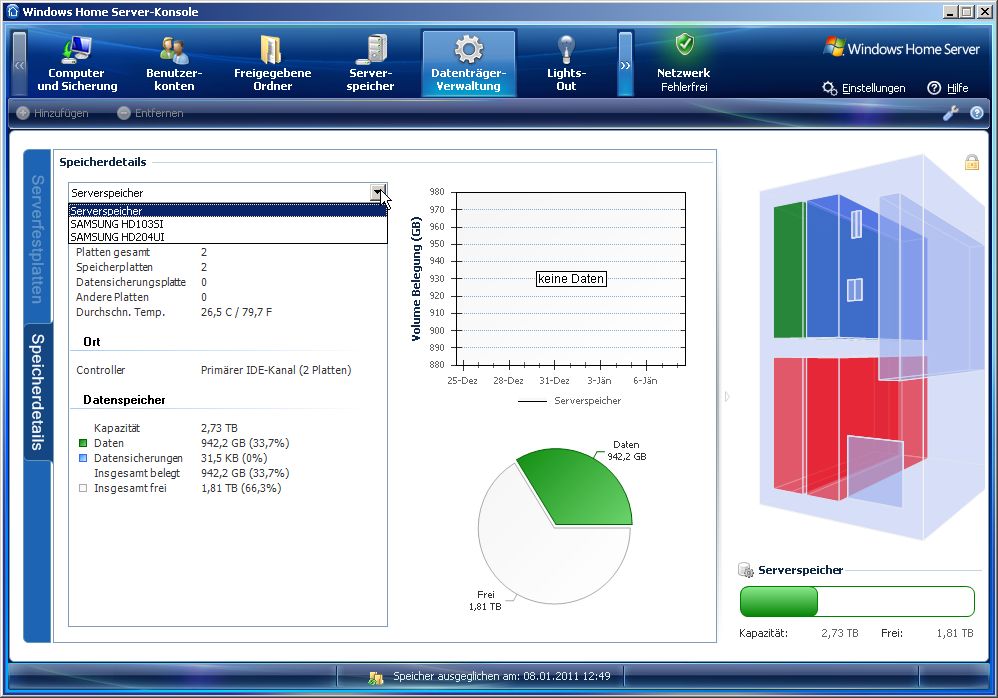Collapse the Serverspeicher dropdown arrow
The image size is (998, 698).
pos(378,192)
